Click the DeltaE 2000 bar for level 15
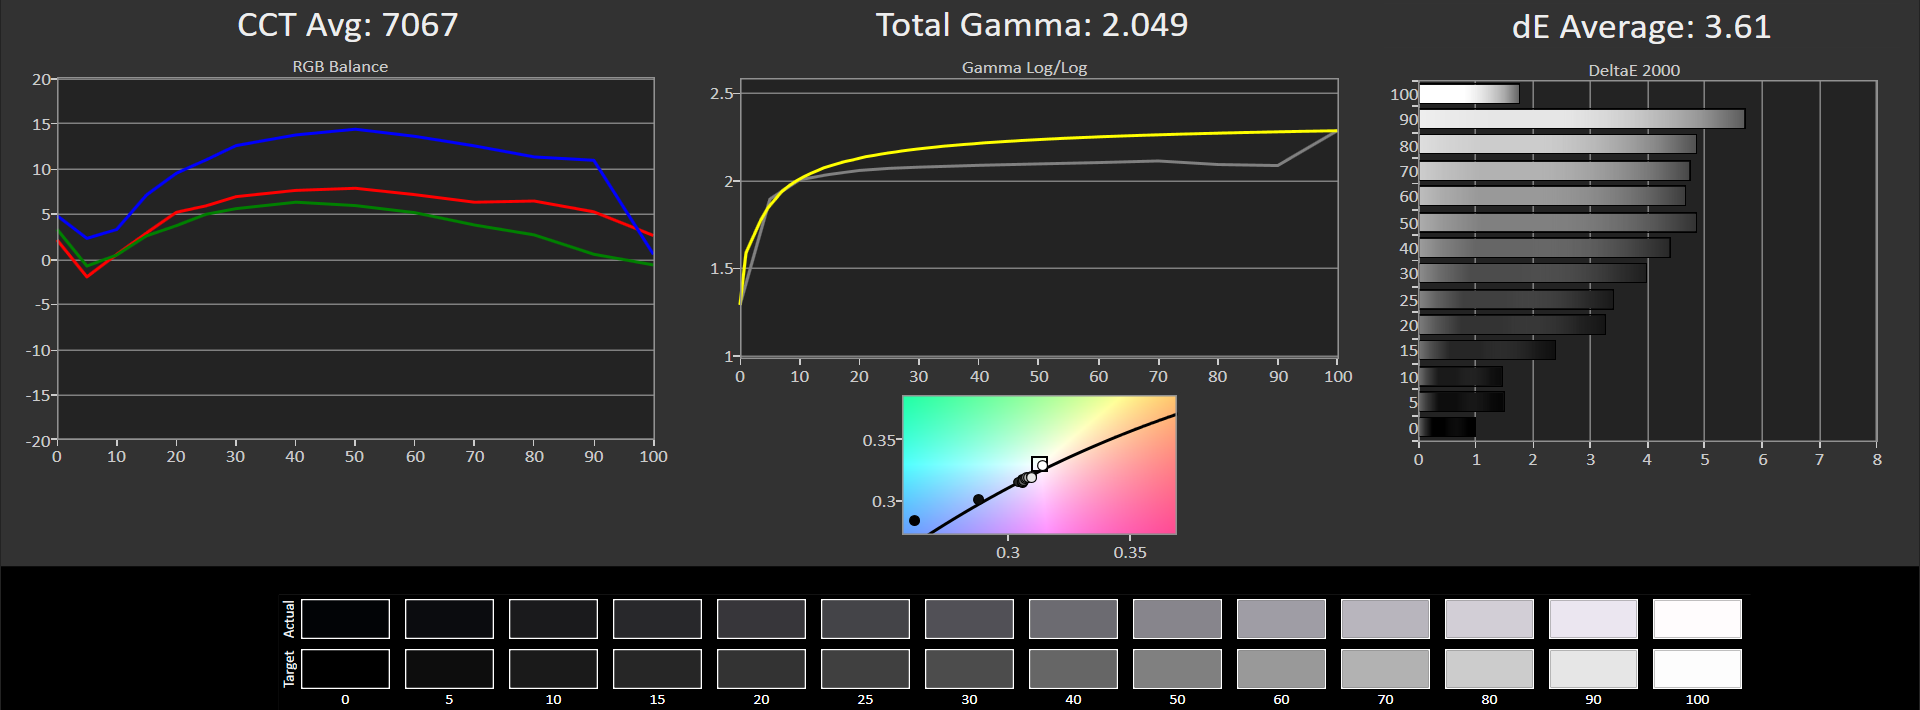Viewport: 1920px width, 710px height. pyautogui.click(x=1487, y=350)
